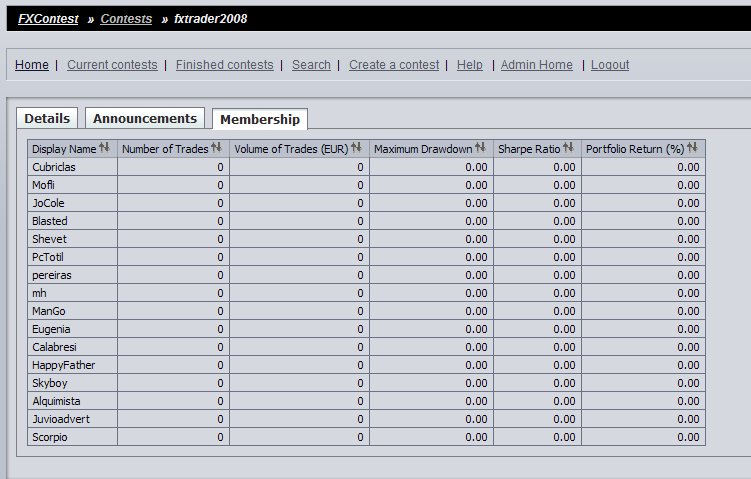751x479 pixels.
Task: Click the Sharpe Ratio header text
Action: [x=529, y=149]
